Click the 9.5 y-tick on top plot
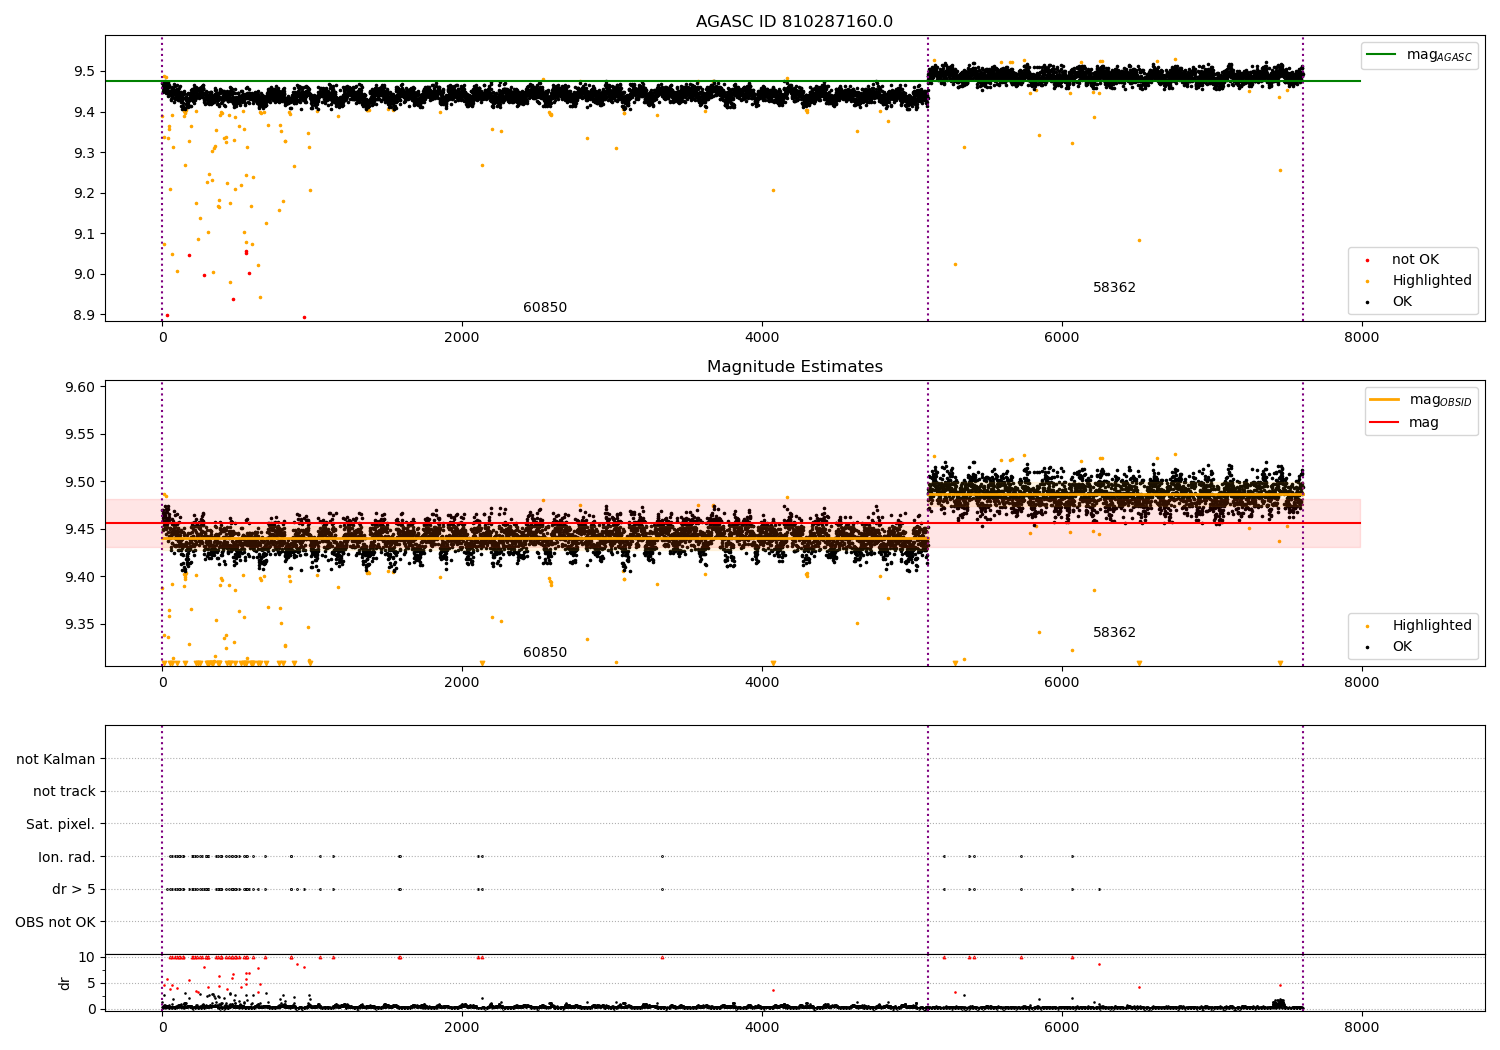This screenshot has height=1050, width=1500. tap(84, 72)
